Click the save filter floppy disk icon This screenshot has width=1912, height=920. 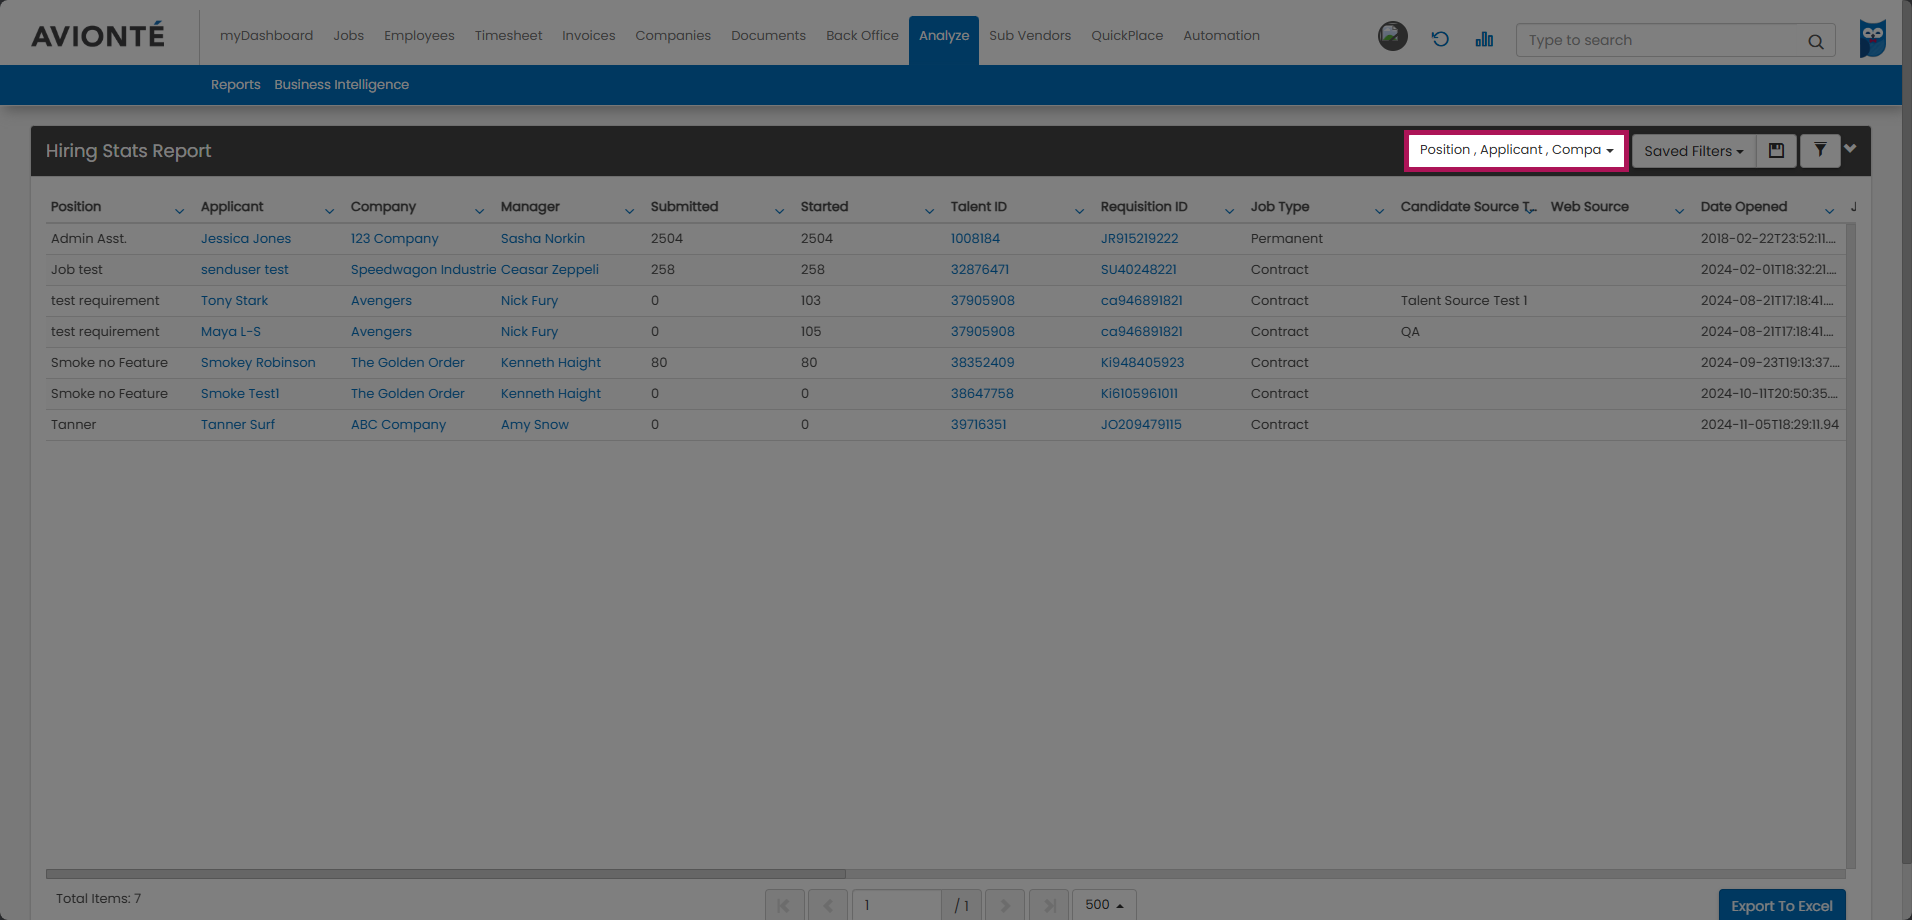click(x=1776, y=151)
